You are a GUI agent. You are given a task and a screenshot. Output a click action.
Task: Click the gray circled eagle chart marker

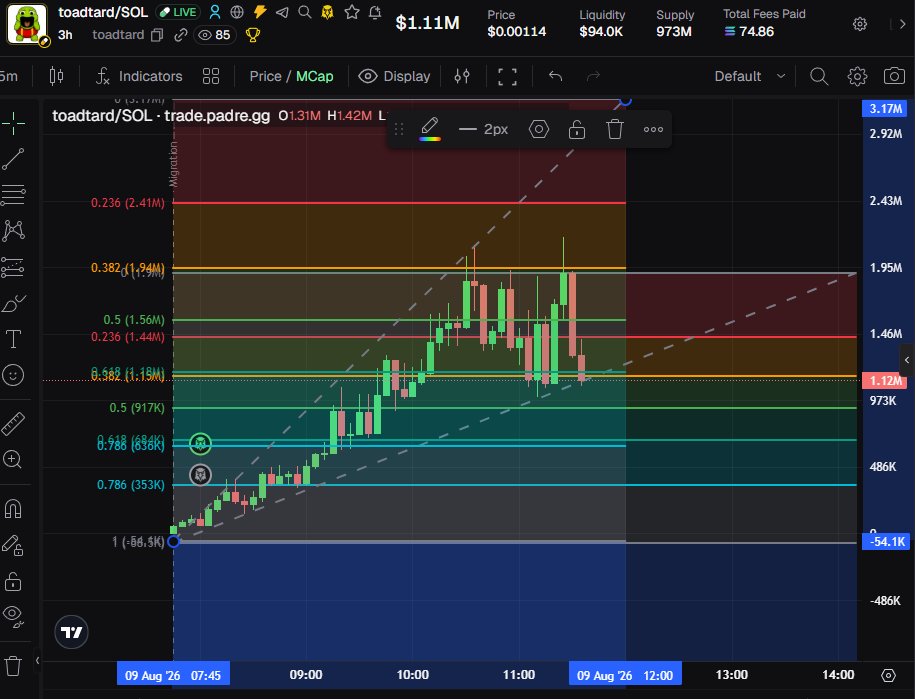[201, 475]
